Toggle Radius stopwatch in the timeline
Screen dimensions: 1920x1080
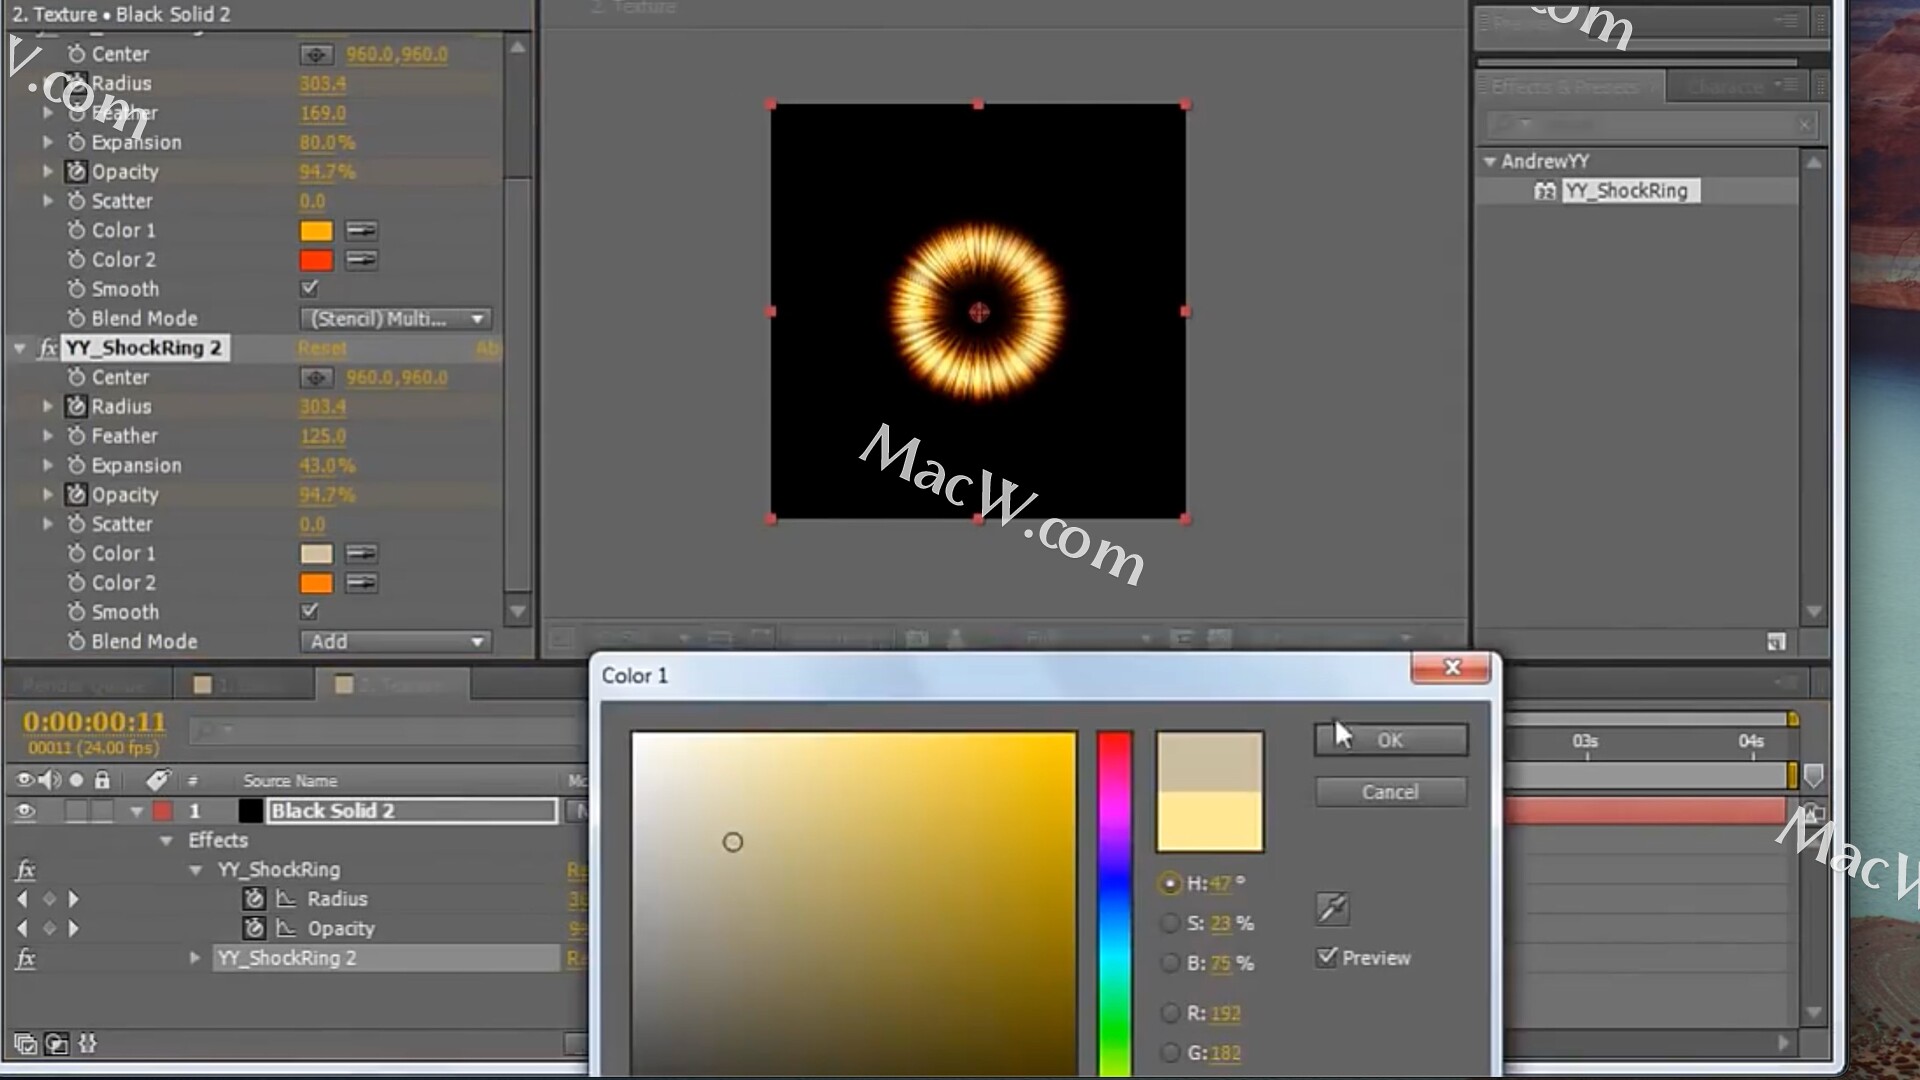[255, 899]
